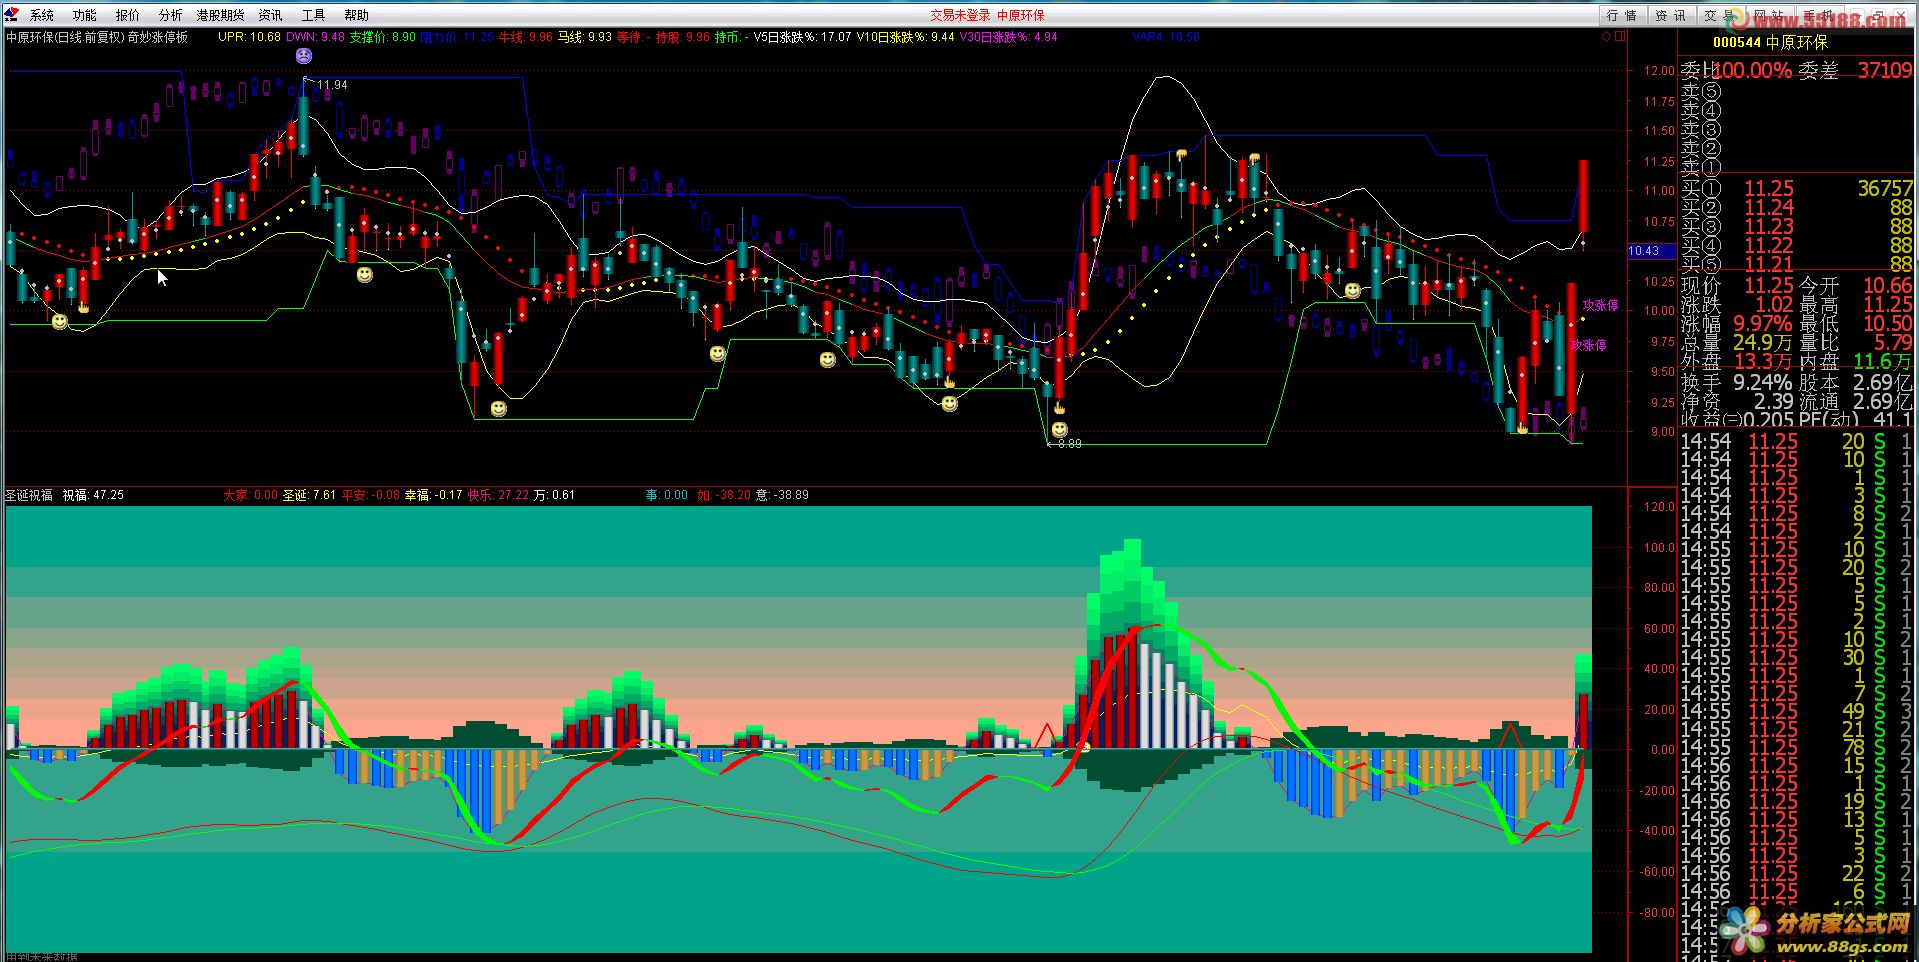This screenshot has height=962, width=1919.
Task: Click the DWN: 9.48 indicator value
Action: (315, 37)
